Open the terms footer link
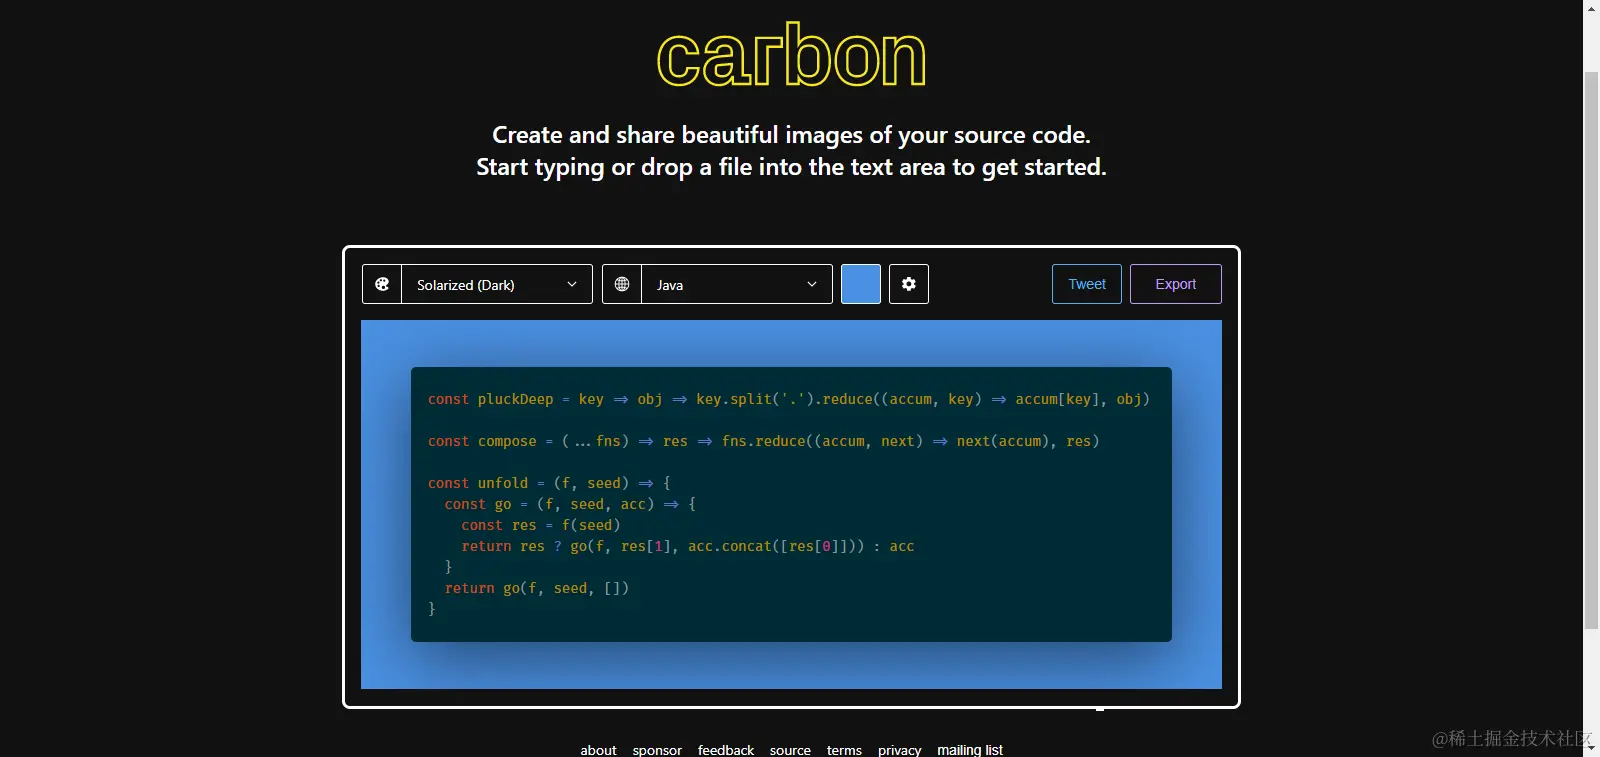This screenshot has width=1600, height=757. pyautogui.click(x=844, y=750)
